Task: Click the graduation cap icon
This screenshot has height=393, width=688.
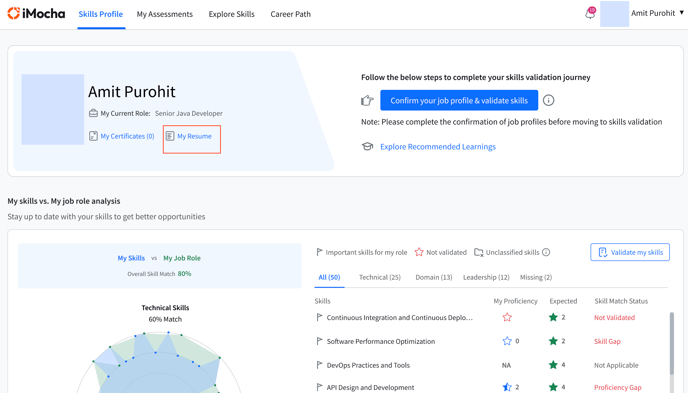Action: click(x=367, y=146)
